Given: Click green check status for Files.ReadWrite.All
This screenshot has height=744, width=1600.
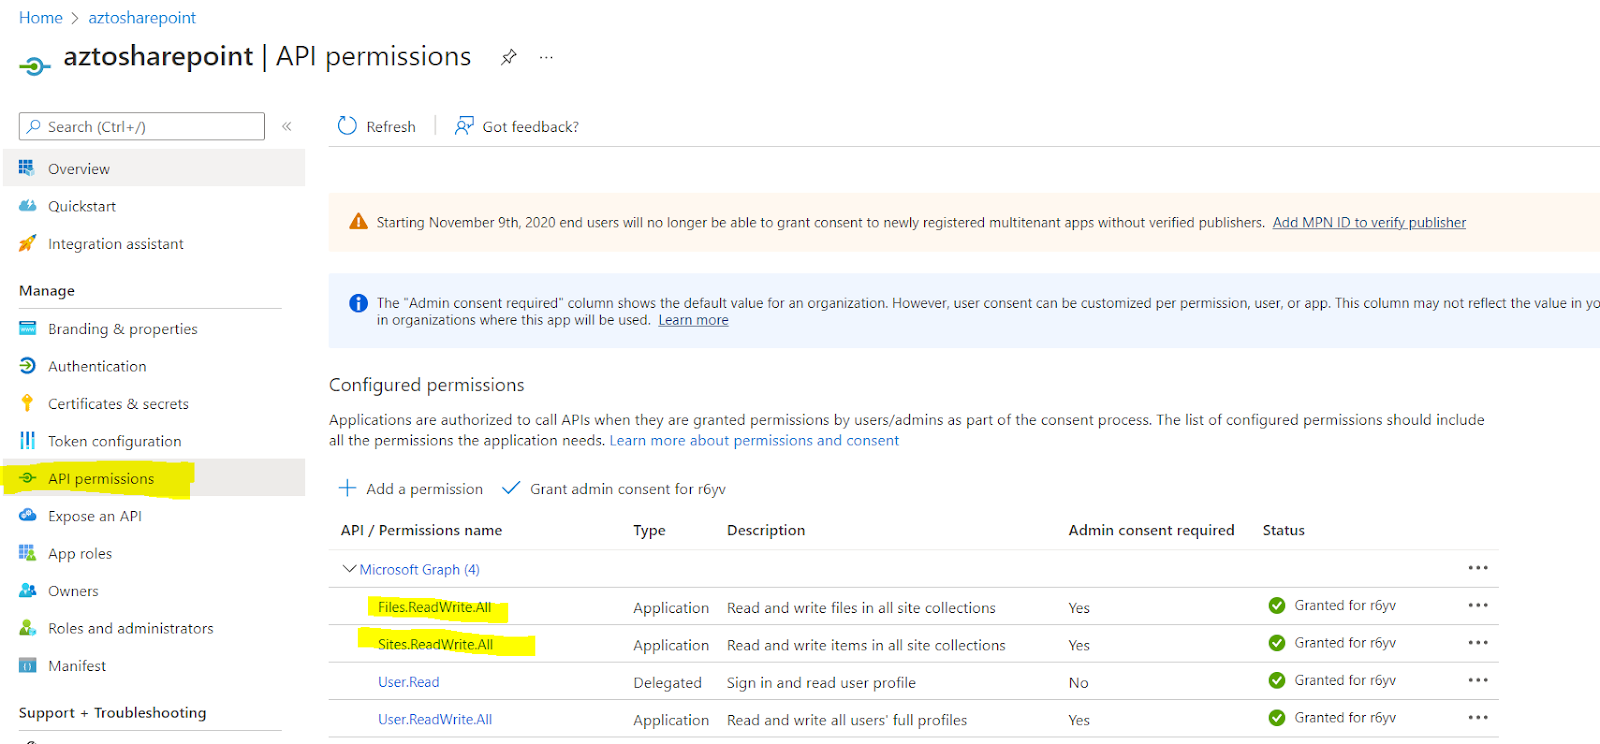Looking at the screenshot, I should click(x=1277, y=605).
